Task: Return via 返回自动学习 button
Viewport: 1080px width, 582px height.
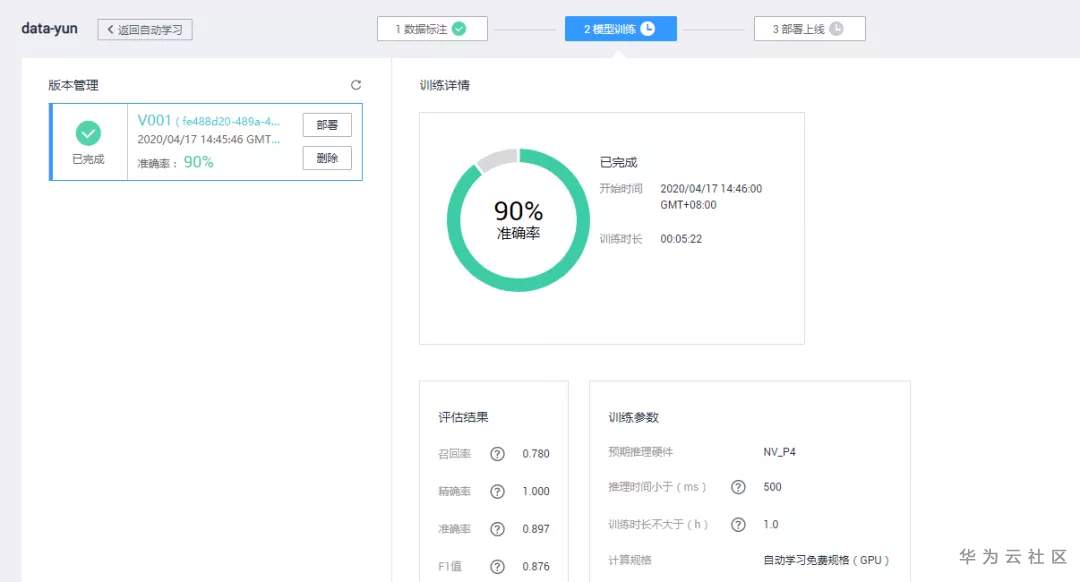Action: pos(145,30)
